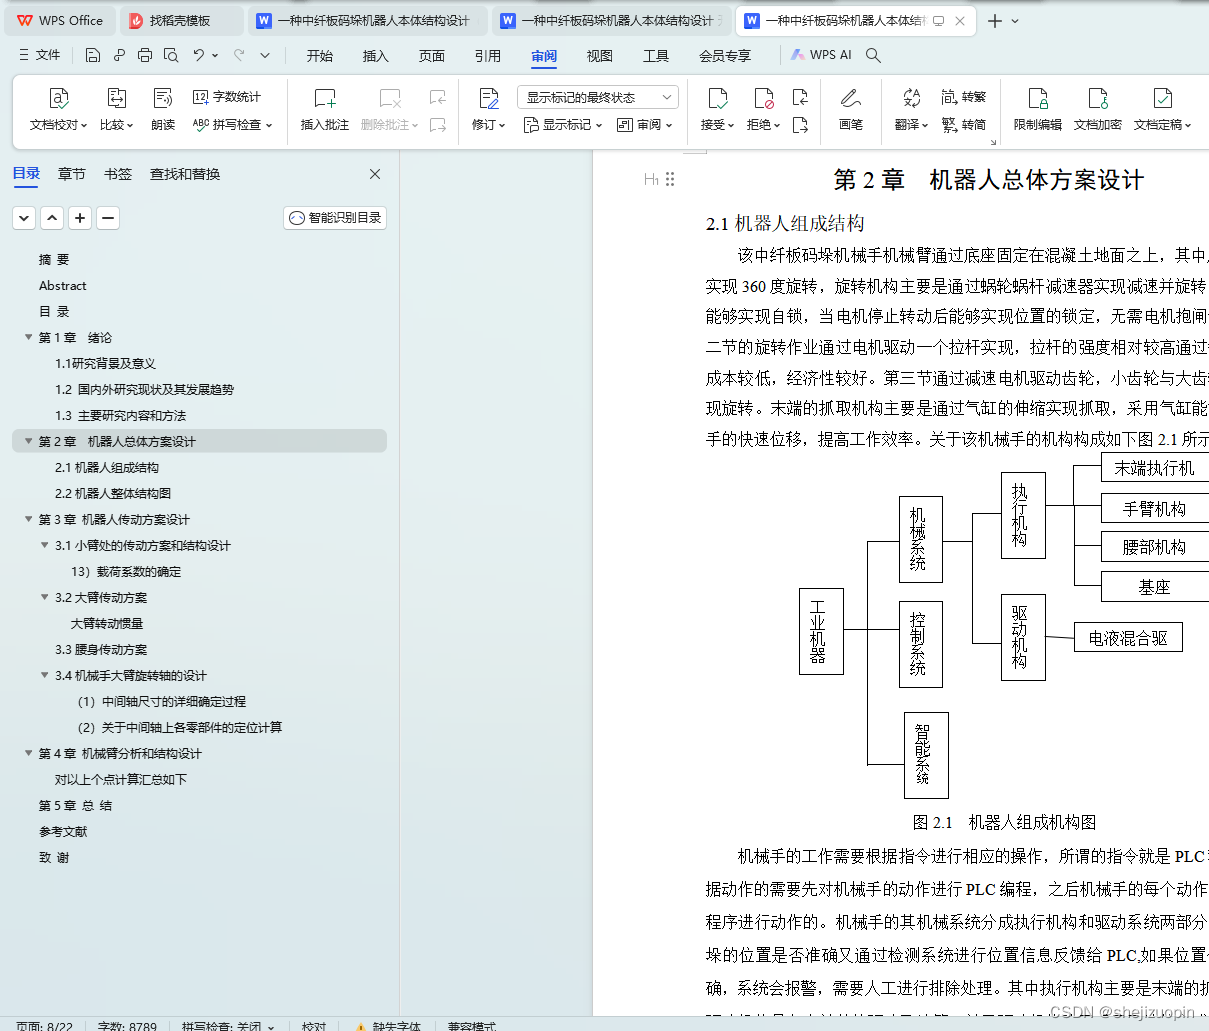Switch to 查找和替换 navigation tab

(185, 174)
